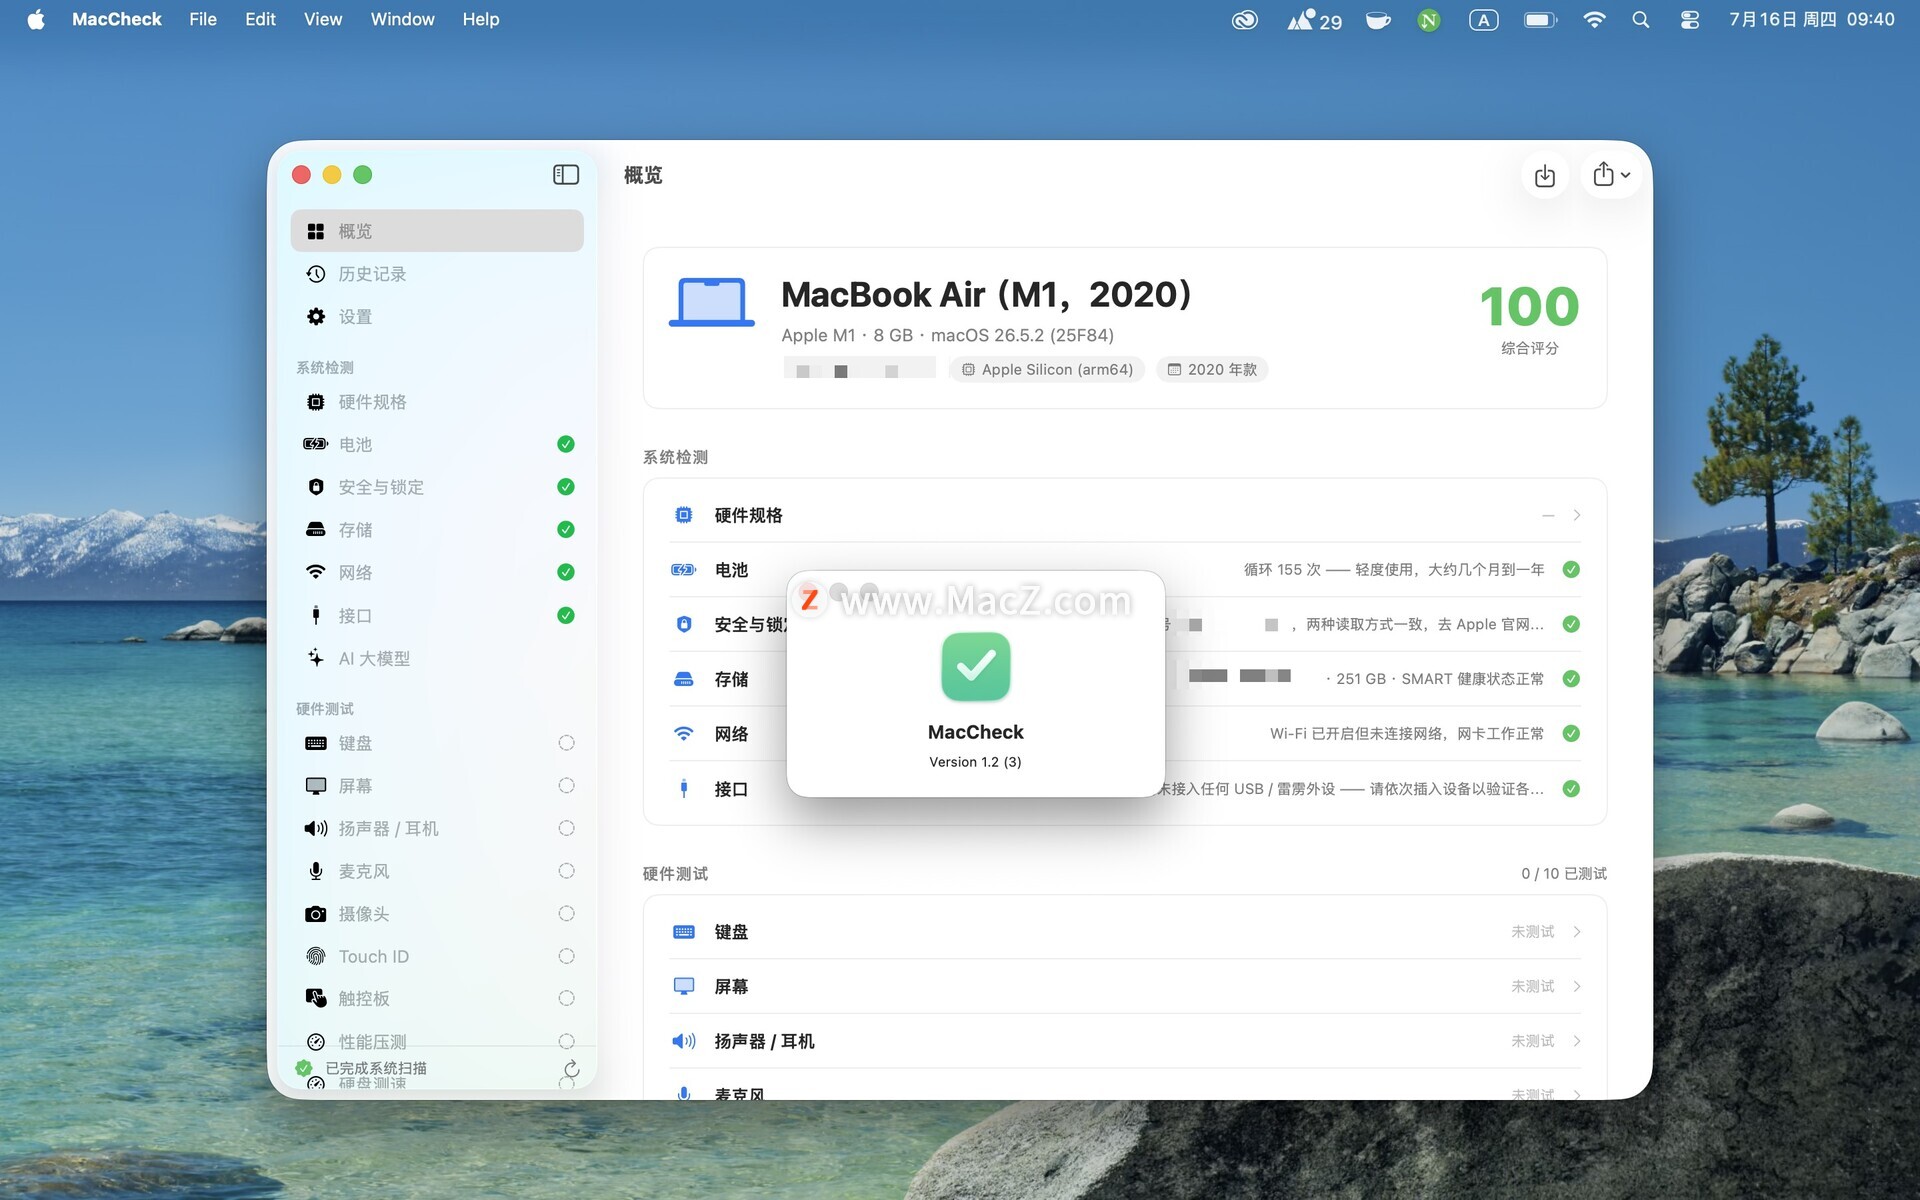Open Spotlight search in the menu bar

pyautogui.click(x=1641, y=20)
